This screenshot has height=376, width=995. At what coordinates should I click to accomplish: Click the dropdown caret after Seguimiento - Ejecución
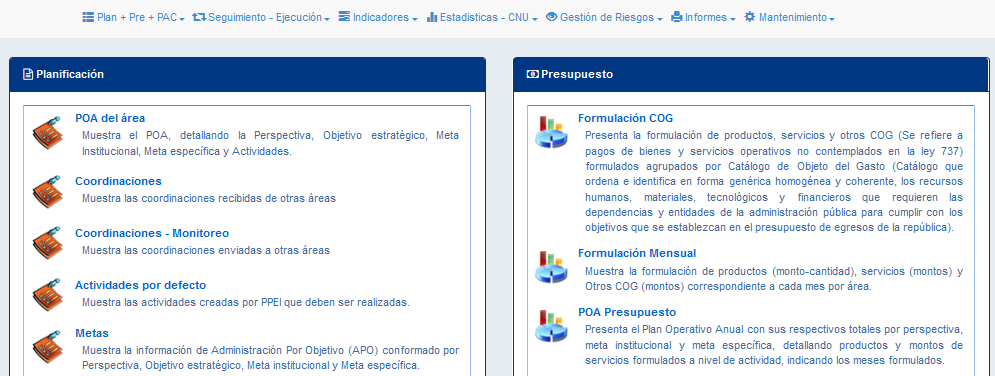[327, 20]
